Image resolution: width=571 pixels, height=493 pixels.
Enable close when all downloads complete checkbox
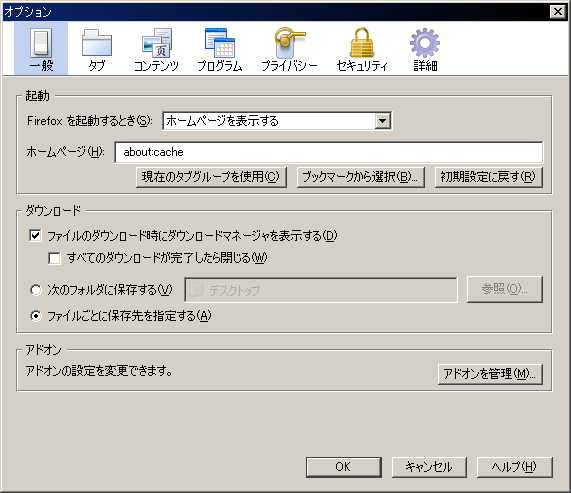pos(54,258)
